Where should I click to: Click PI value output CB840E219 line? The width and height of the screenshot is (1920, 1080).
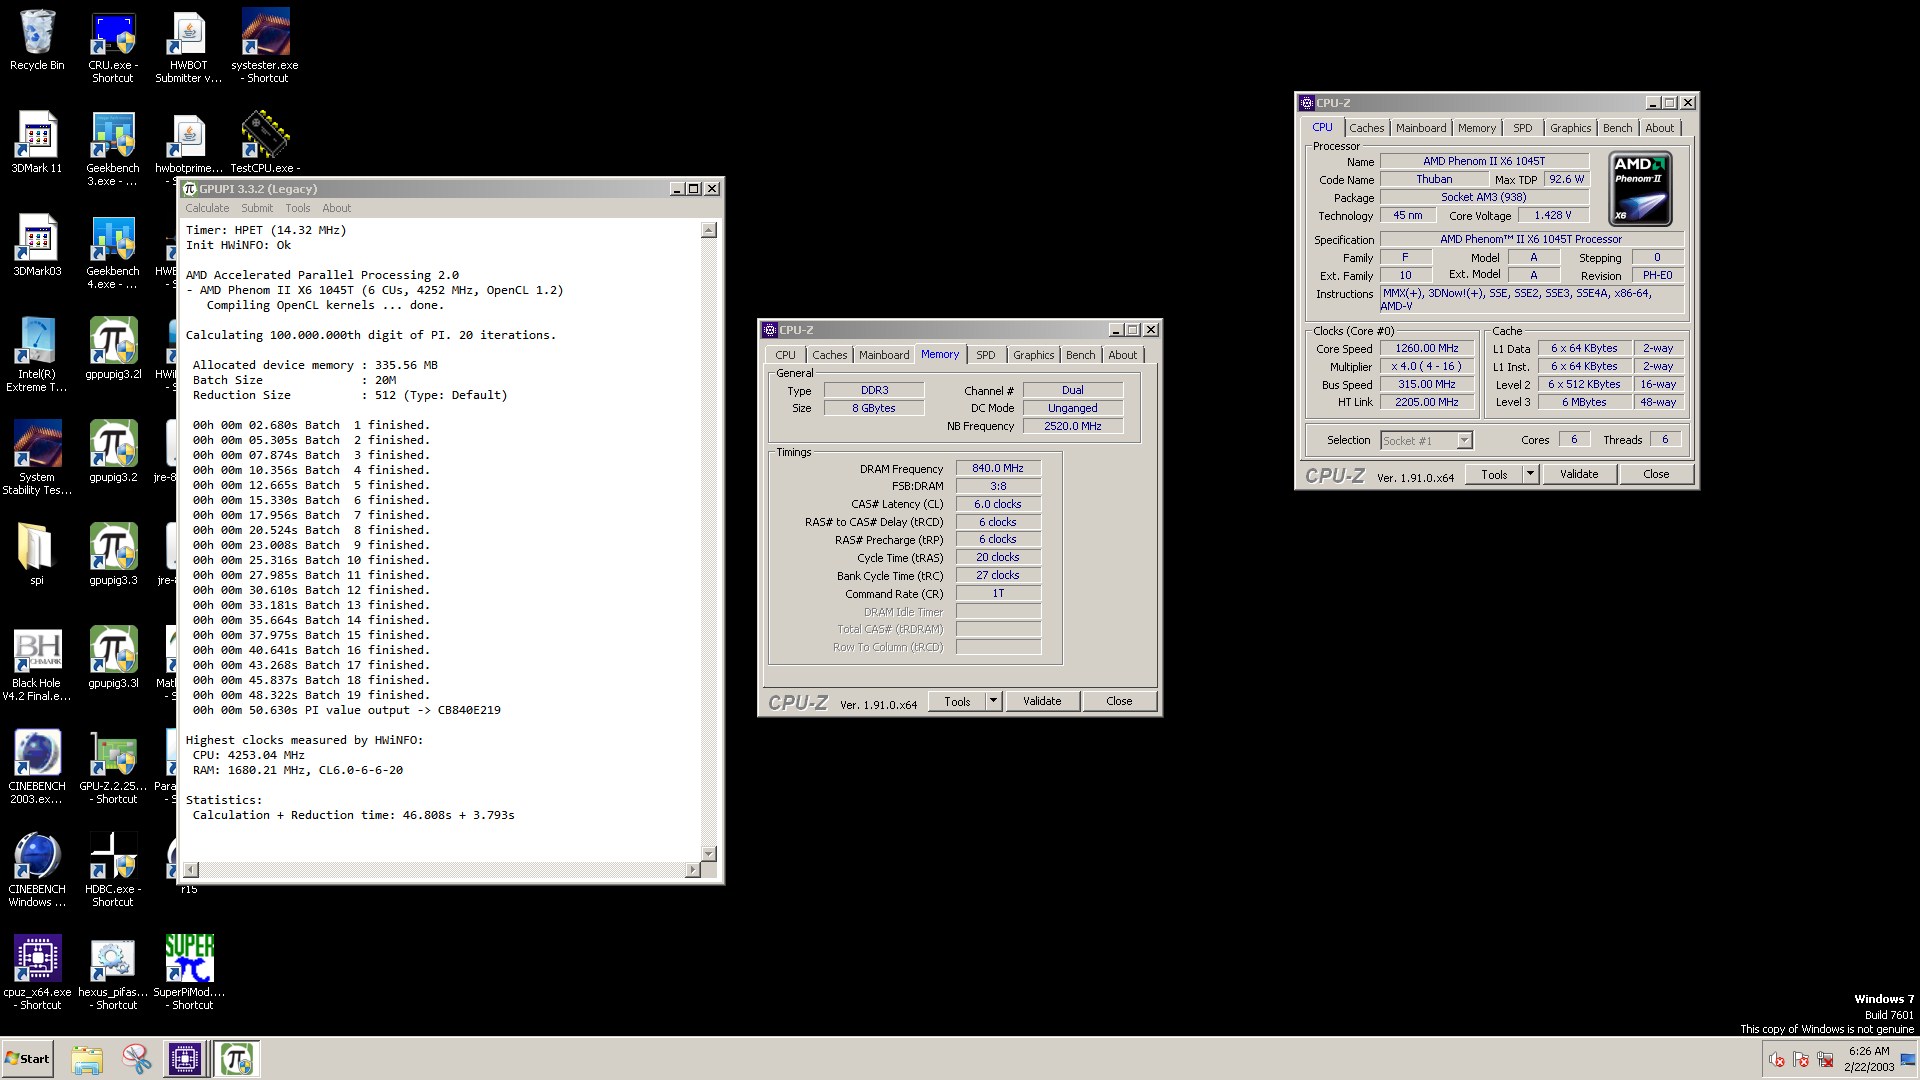click(x=347, y=710)
